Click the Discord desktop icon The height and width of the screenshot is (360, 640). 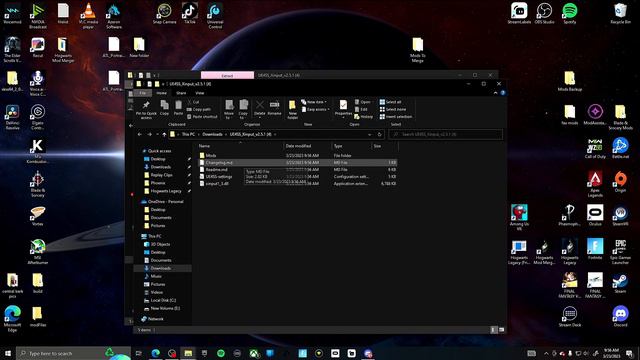pyautogui.click(x=620, y=317)
